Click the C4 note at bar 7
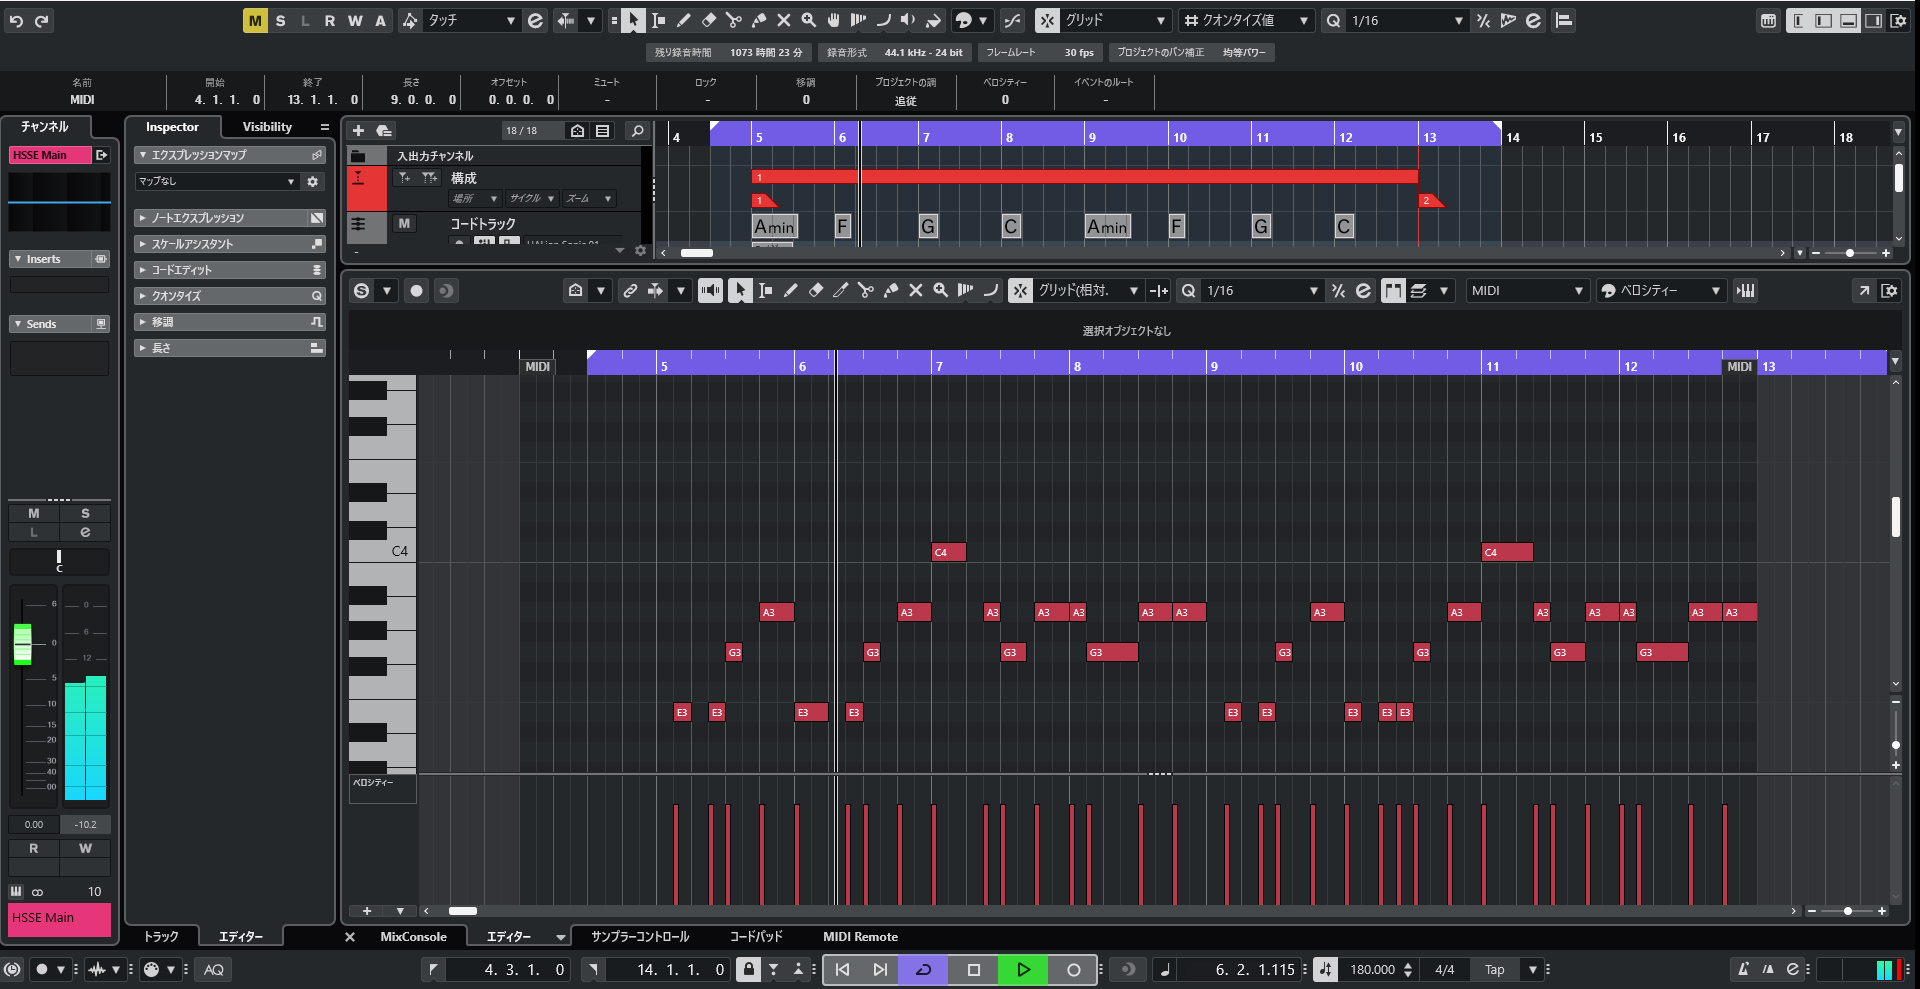Screen dimensions: 1920x989 [x=948, y=552]
